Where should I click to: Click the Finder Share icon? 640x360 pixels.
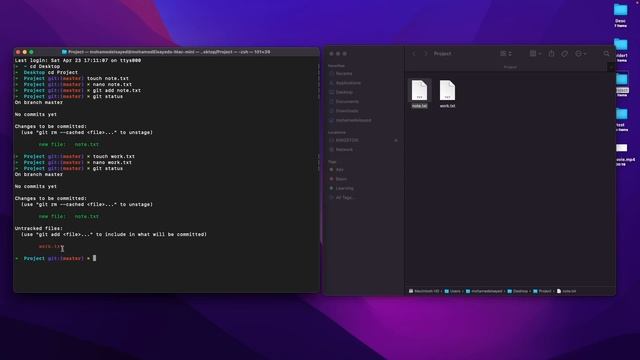tap(551, 53)
